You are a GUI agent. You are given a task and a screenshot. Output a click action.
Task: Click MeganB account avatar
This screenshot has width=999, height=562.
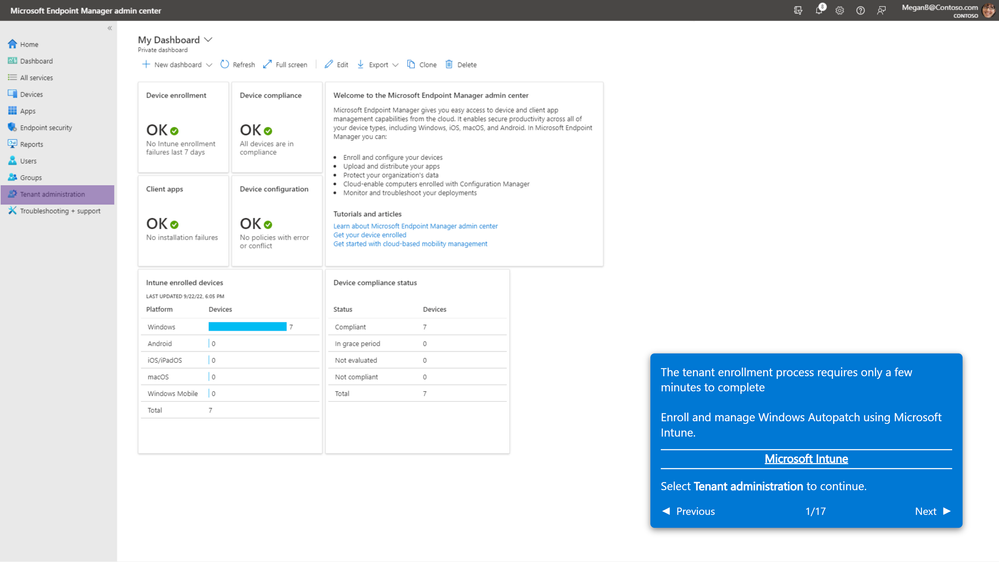pyautogui.click(x=988, y=10)
